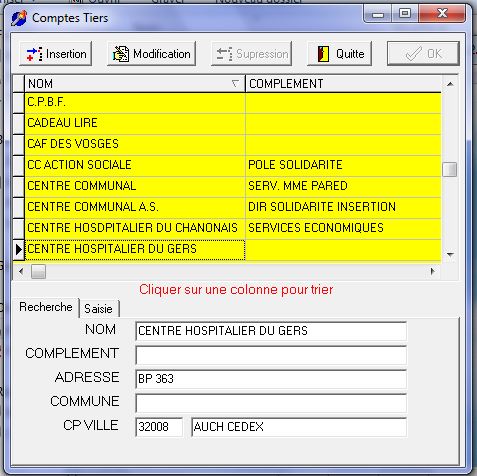Click the Quitte button
This screenshot has height=476, width=477.
point(339,54)
